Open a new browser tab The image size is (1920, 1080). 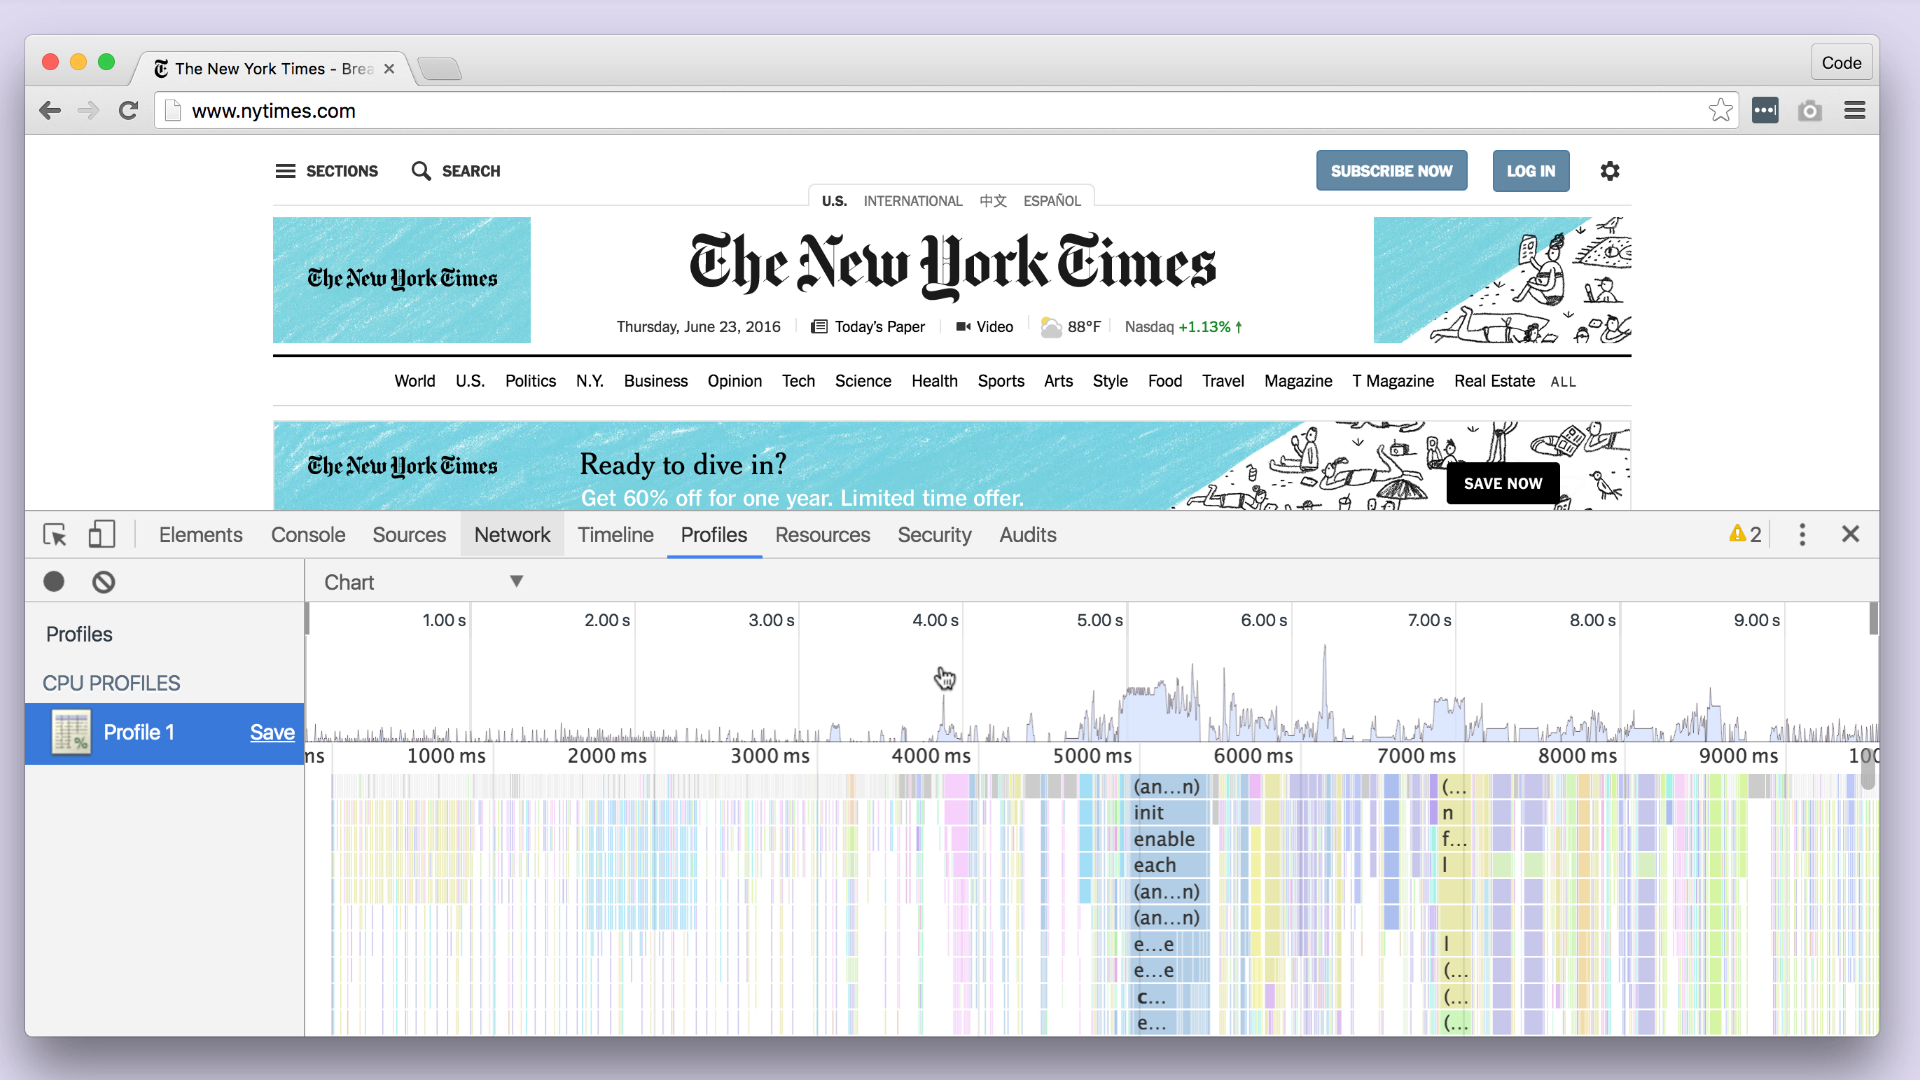coord(439,68)
